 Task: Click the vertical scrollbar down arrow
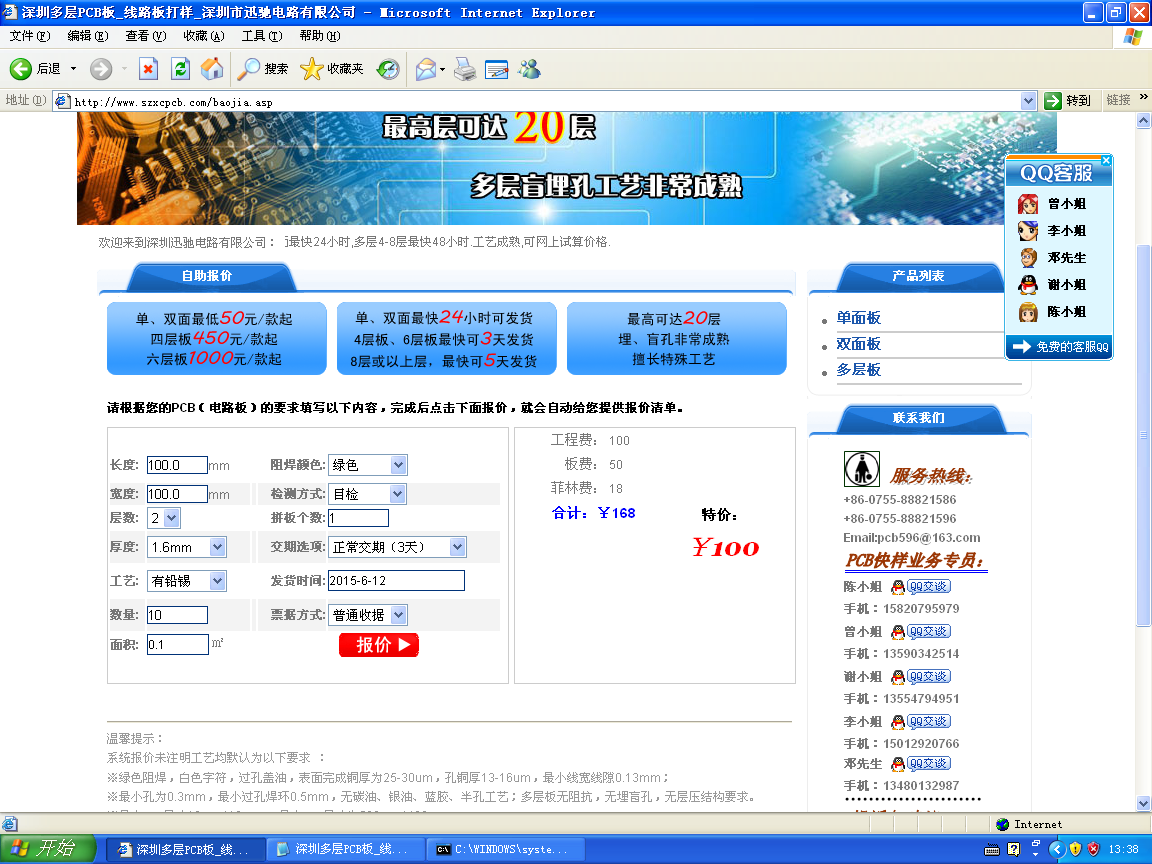point(1143,803)
